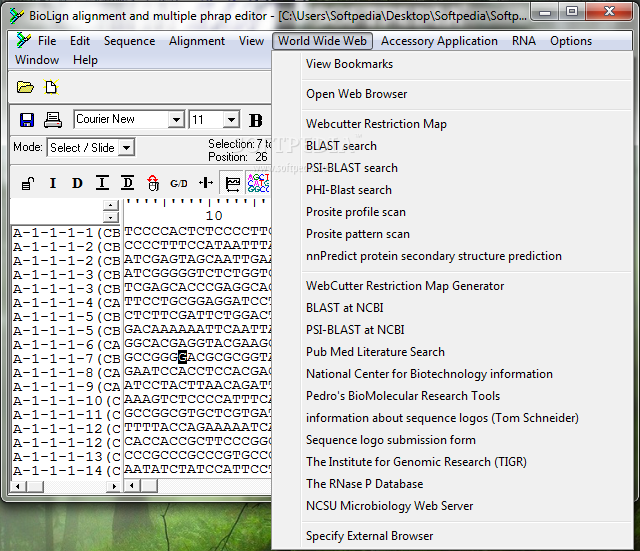
Task: Print the alignment with the printer icon
Action: pos(53,120)
